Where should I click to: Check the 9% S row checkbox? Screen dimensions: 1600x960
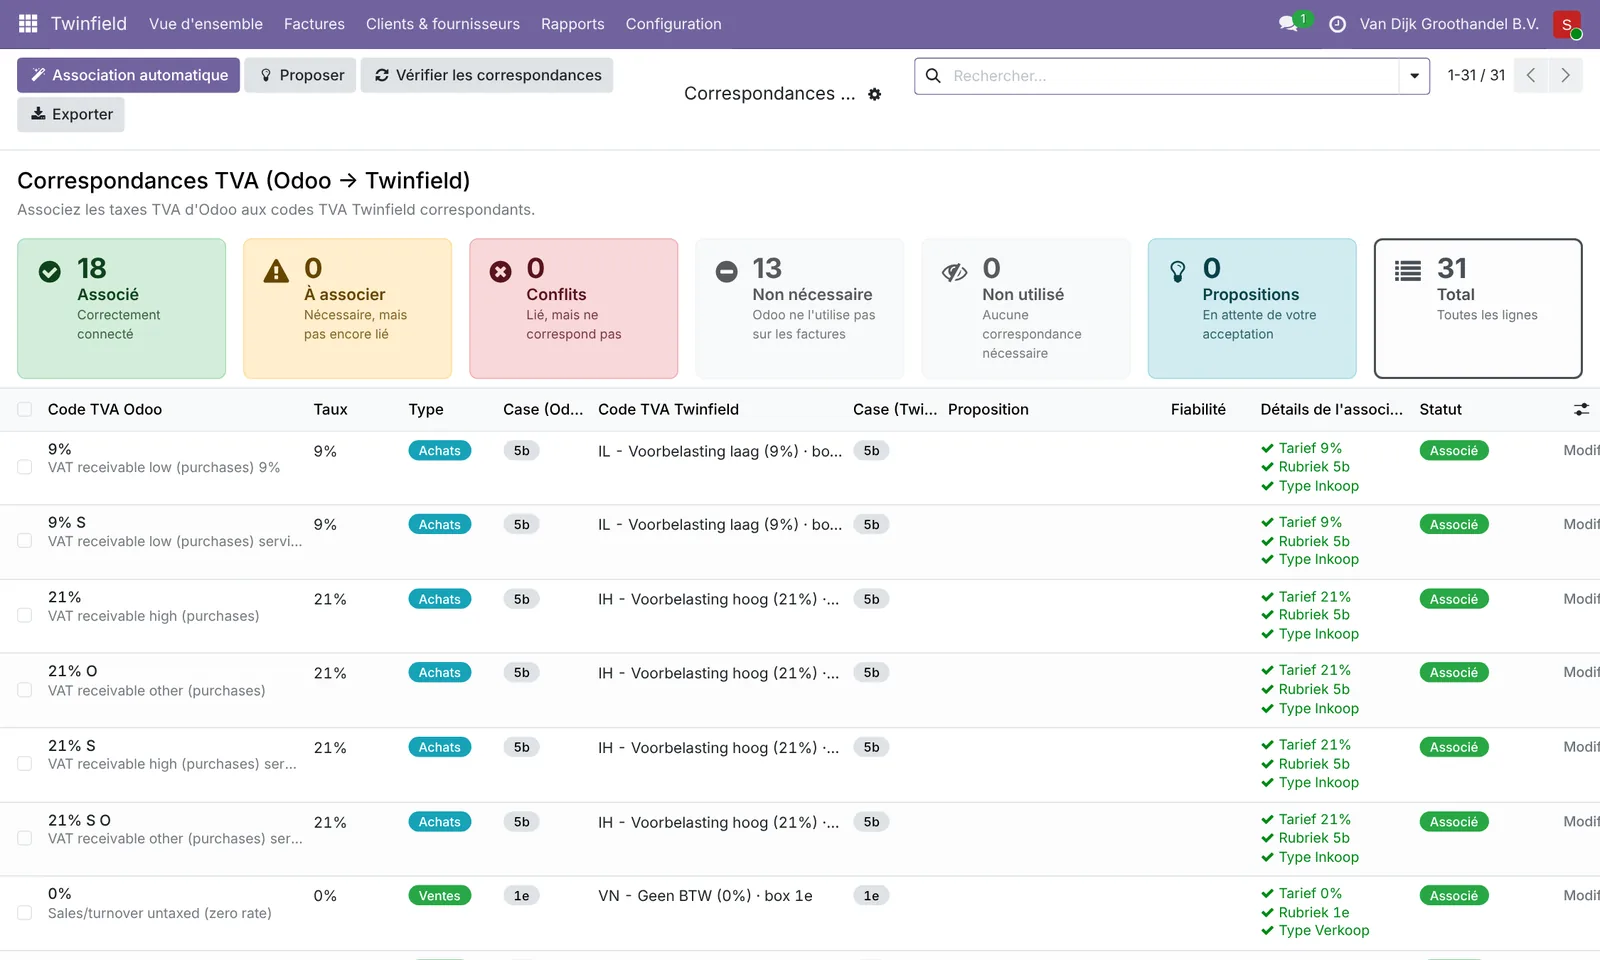point(25,541)
